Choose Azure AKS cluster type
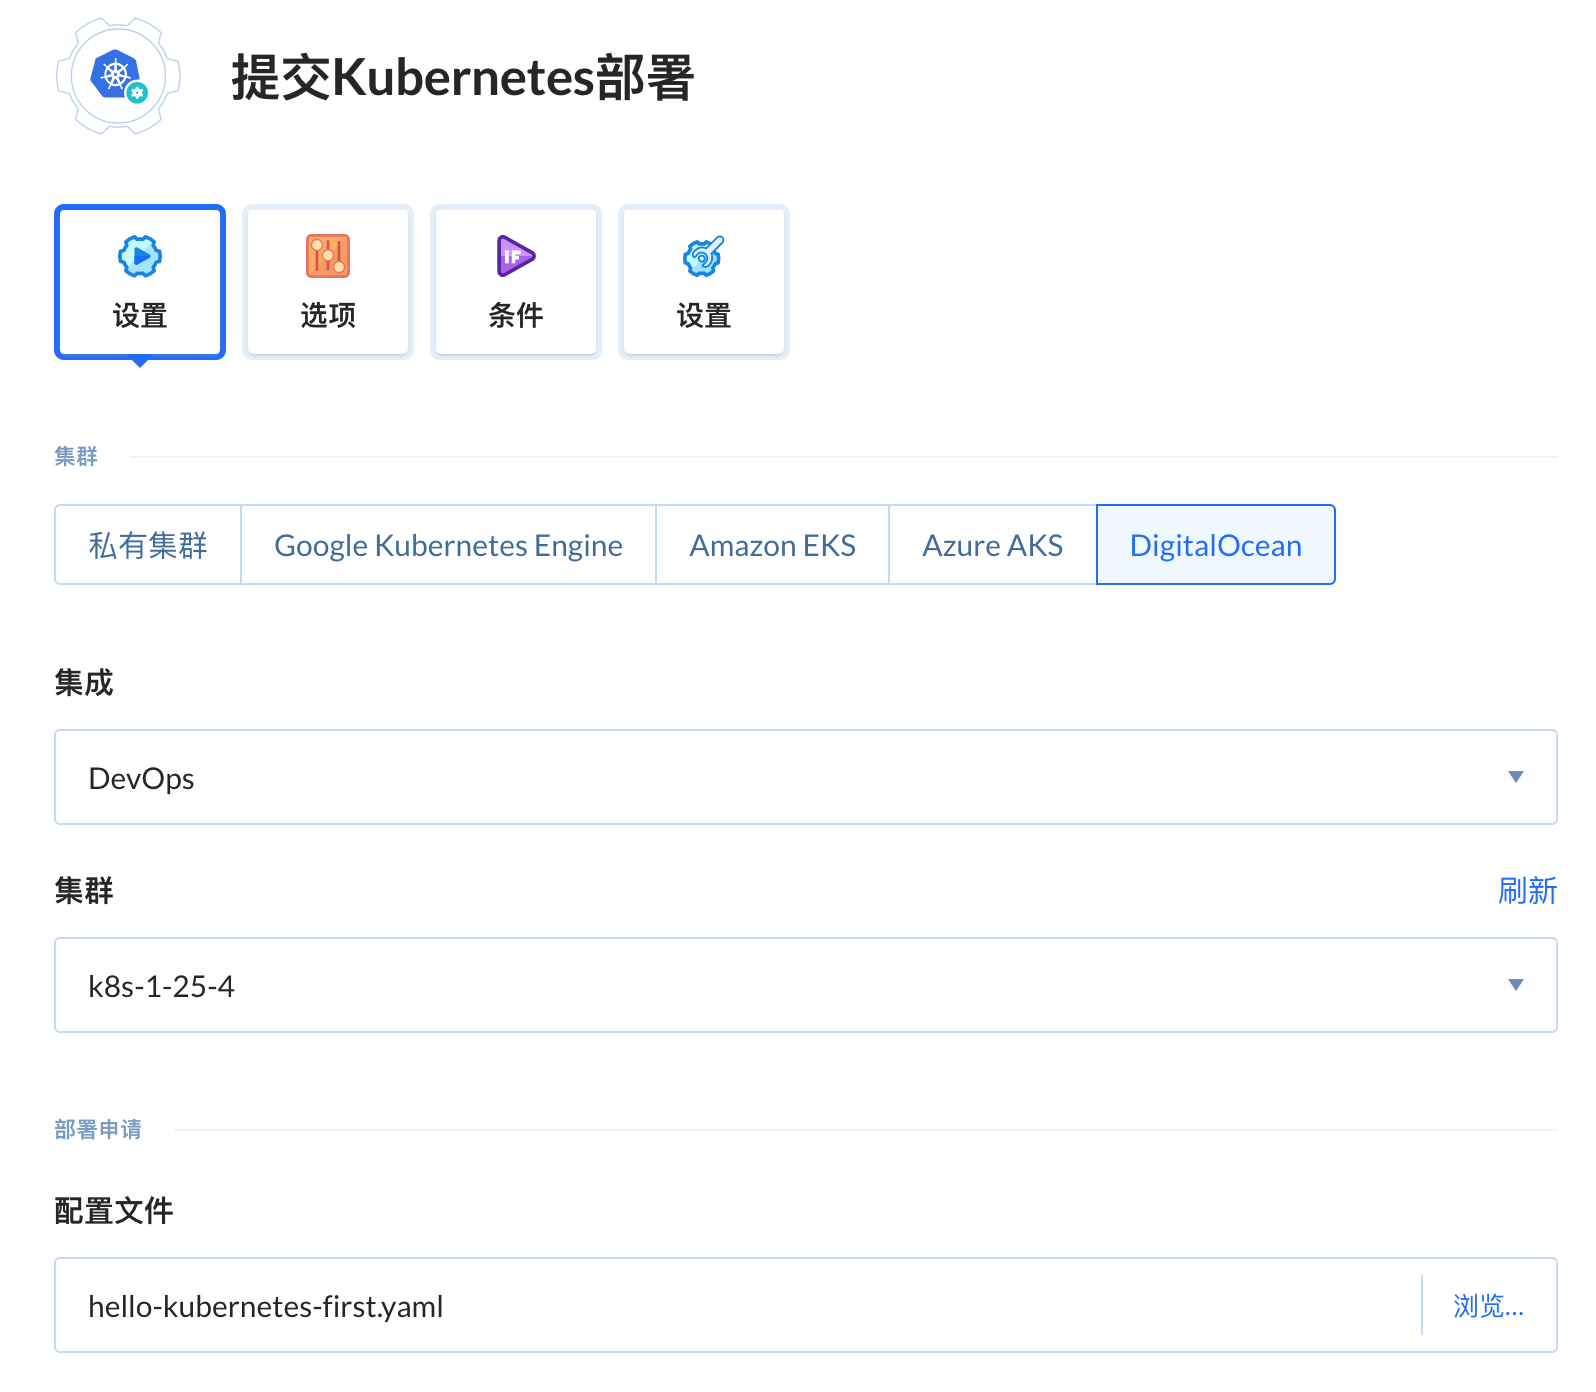The width and height of the screenshot is (1596, 1392). [x=993, y=545]
